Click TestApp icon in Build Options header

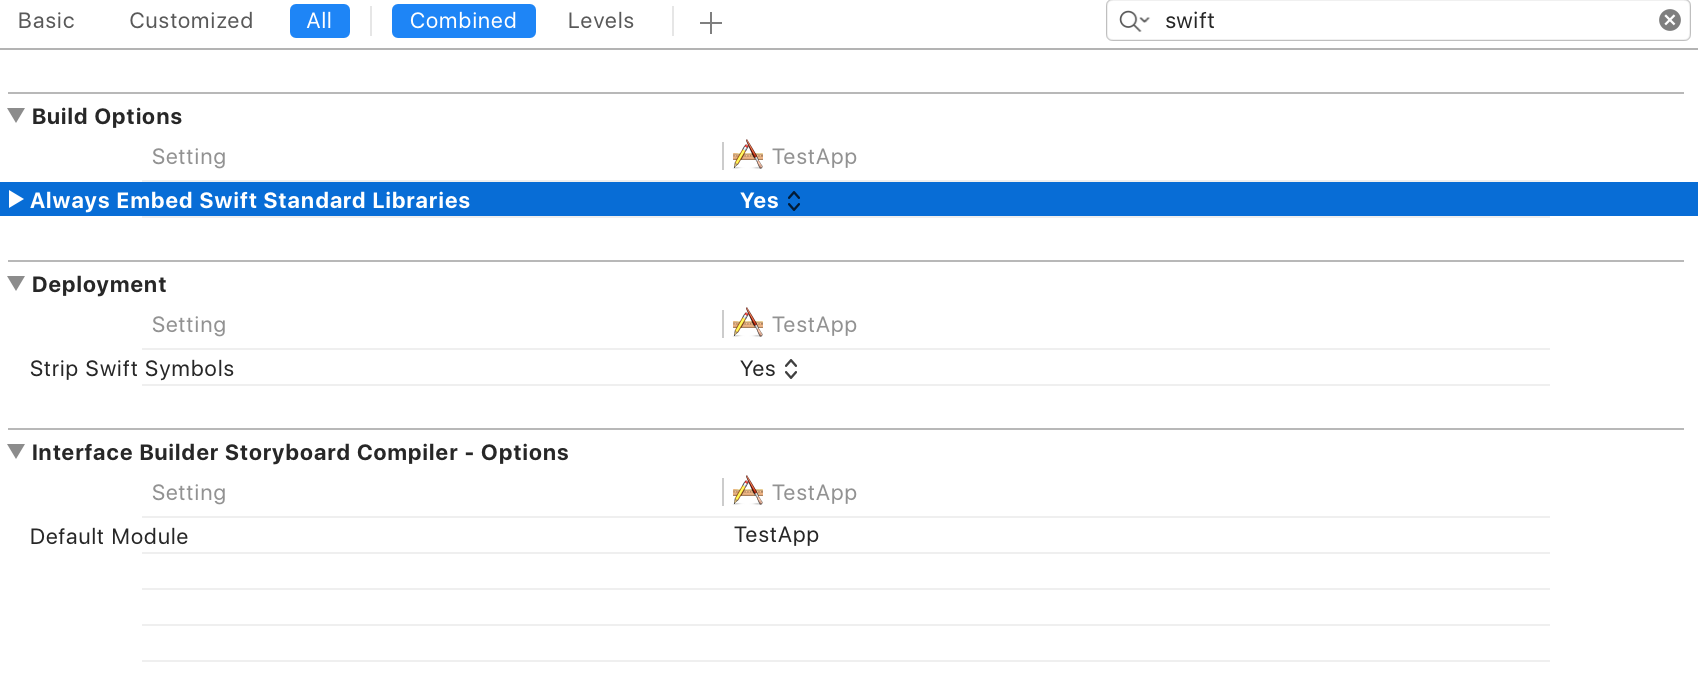(x=748, y=156)
